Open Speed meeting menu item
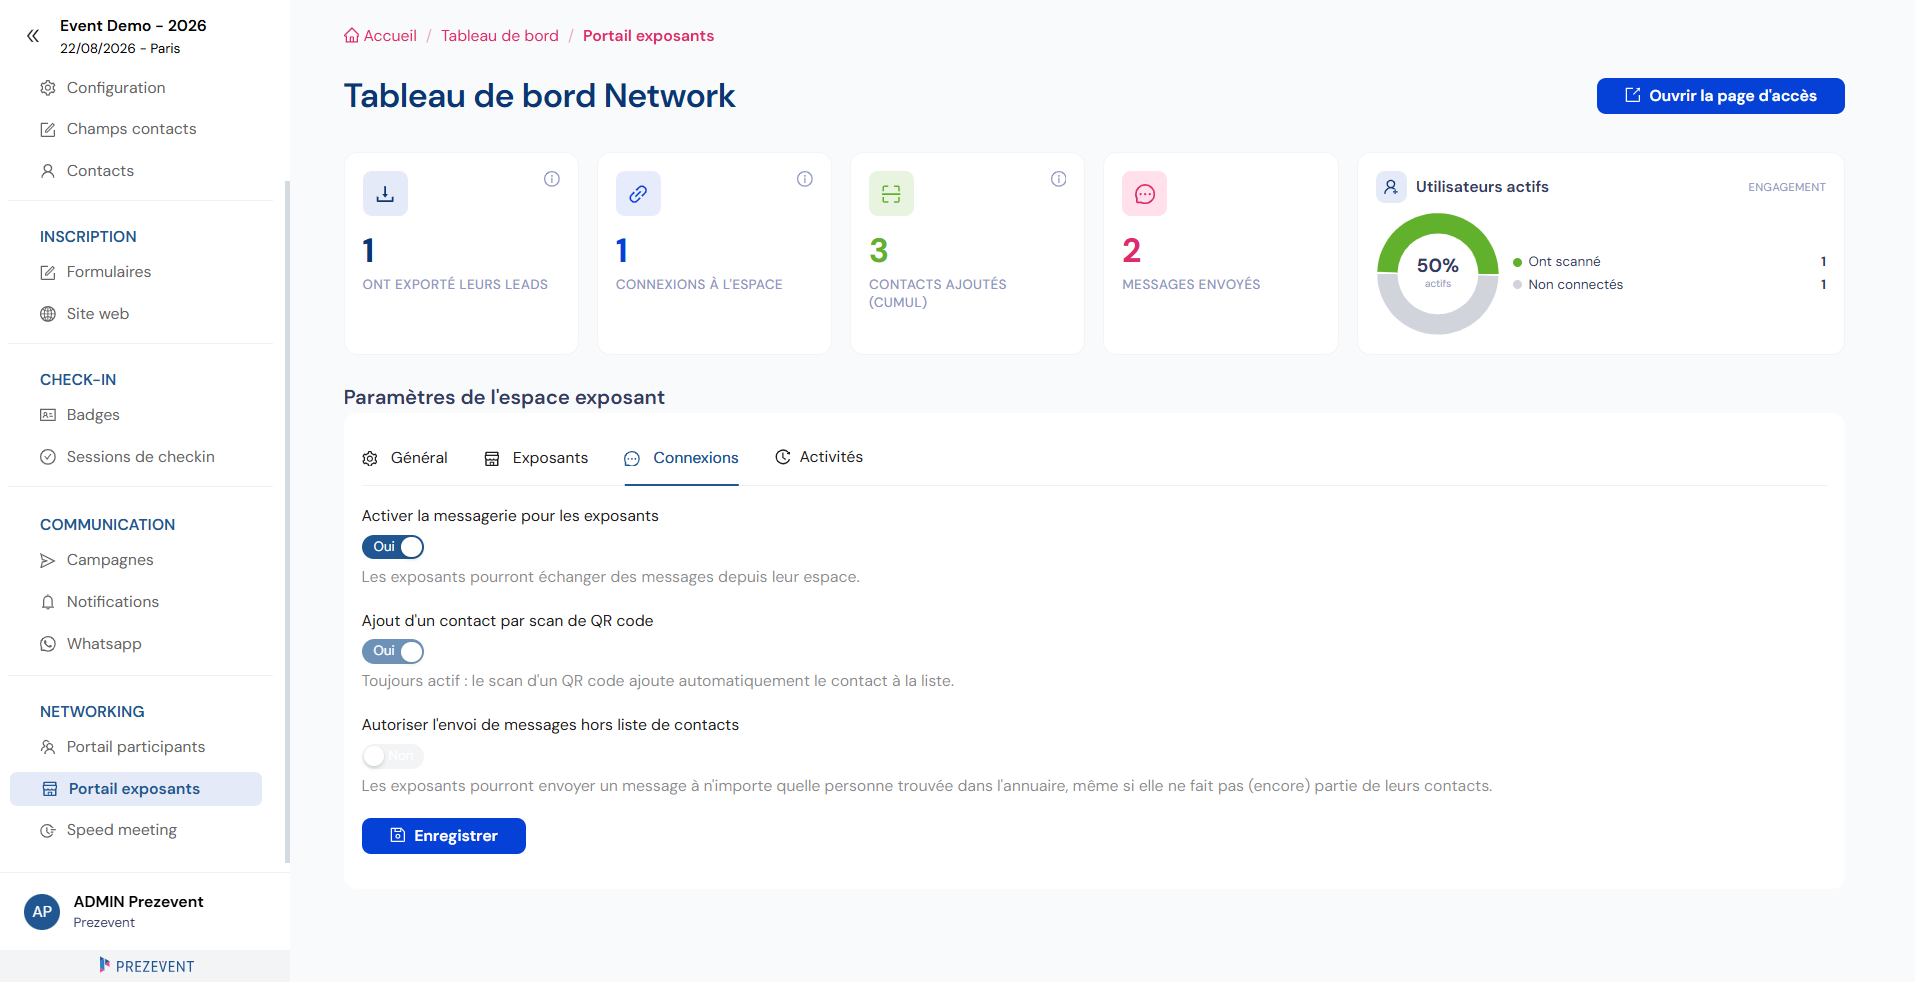 (122, 830)
